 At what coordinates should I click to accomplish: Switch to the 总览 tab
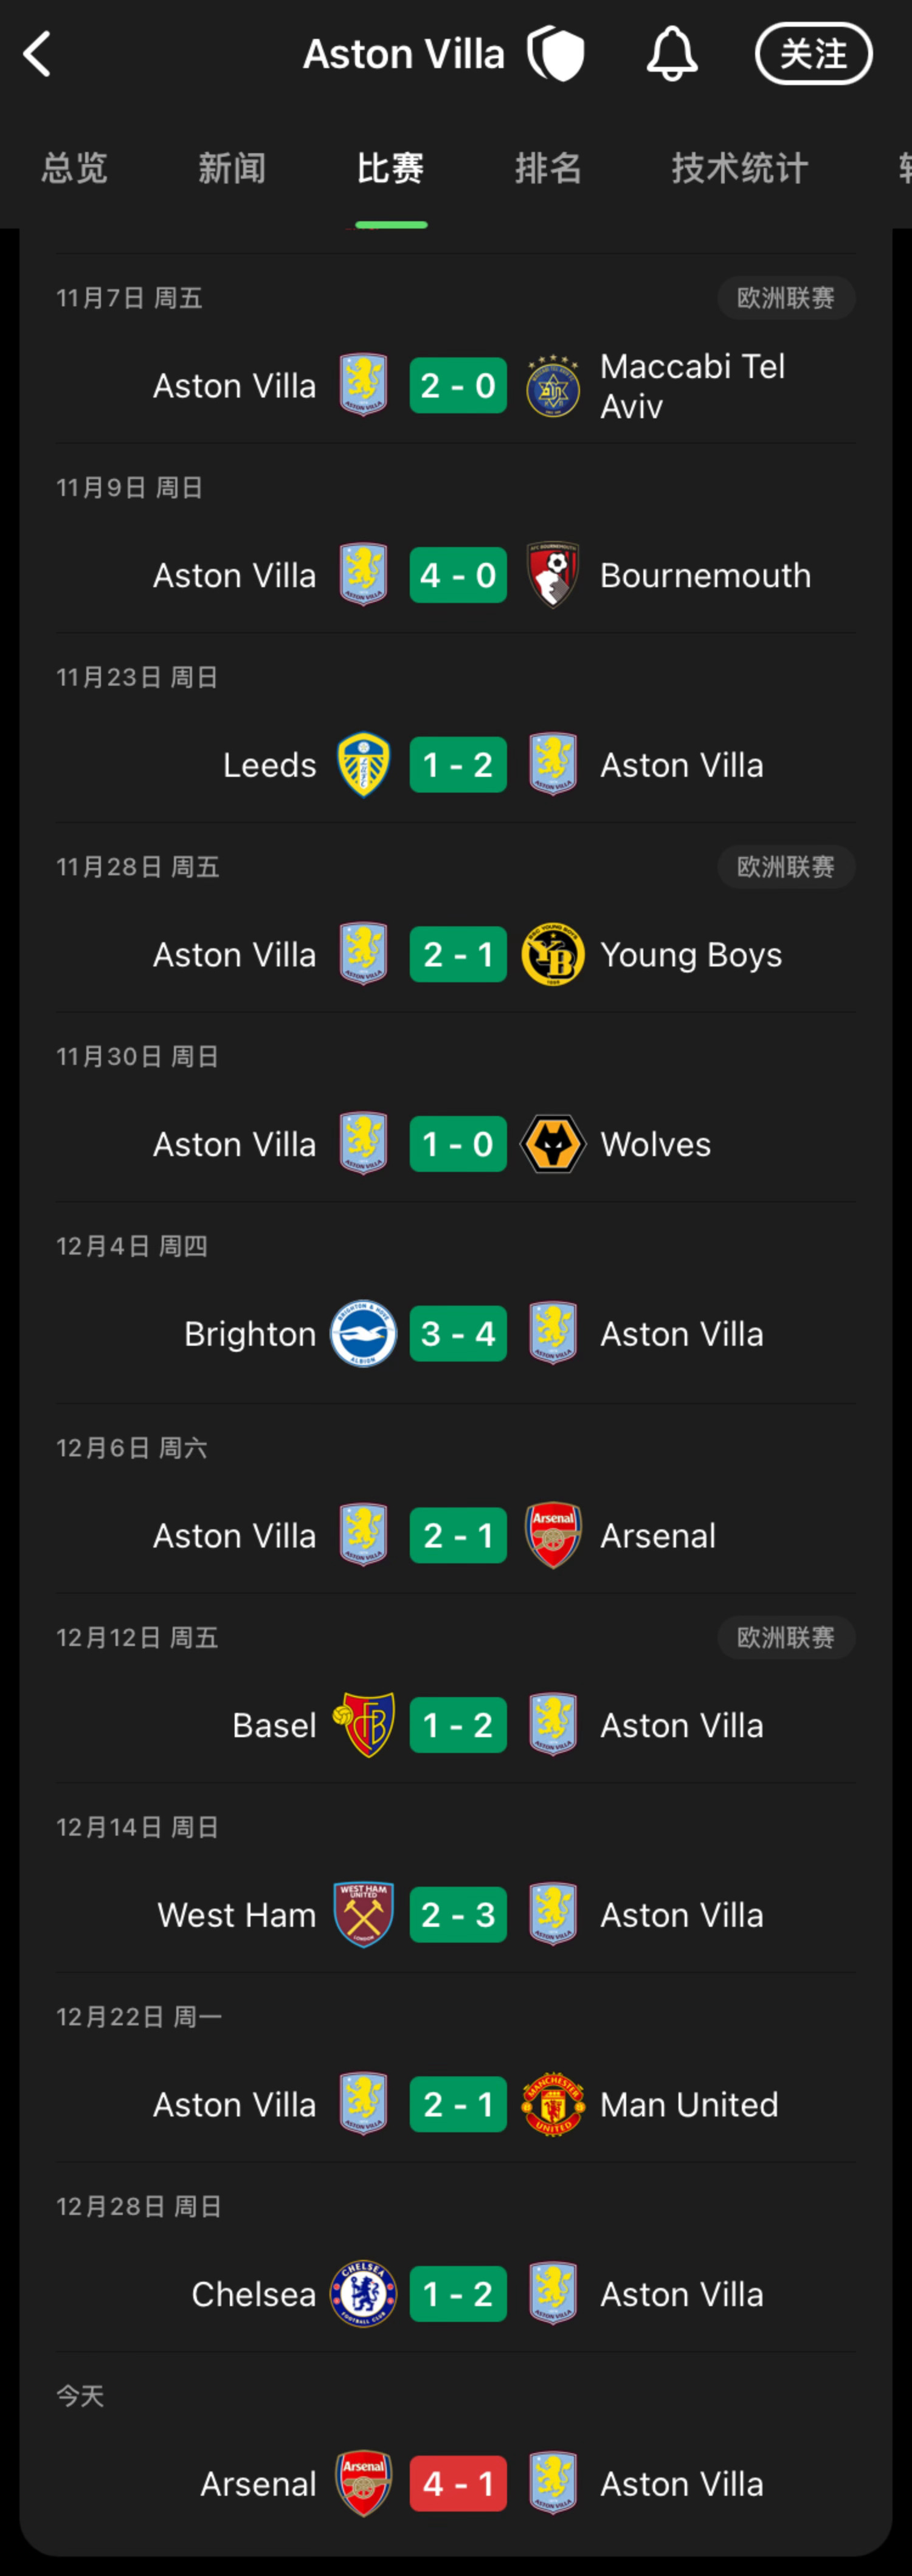(75, 168)
